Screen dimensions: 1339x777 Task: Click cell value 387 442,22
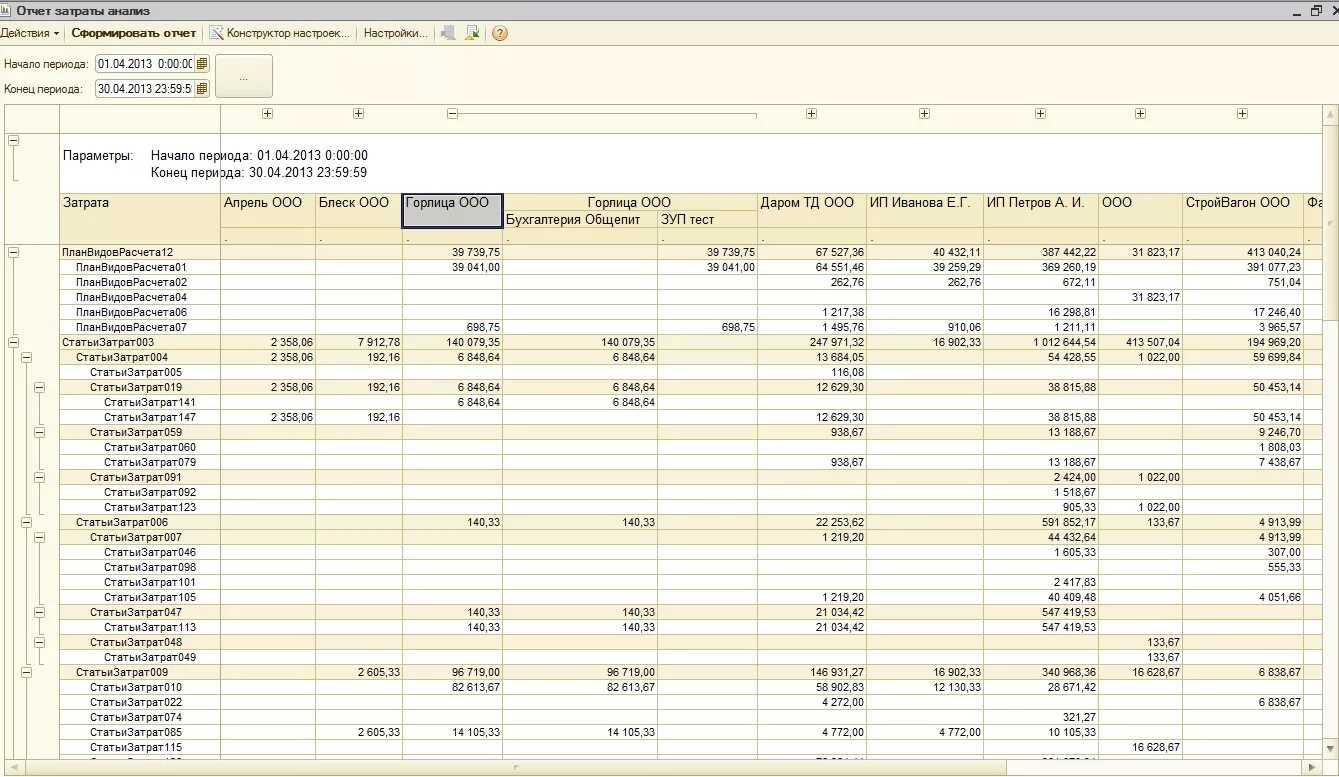[1067, 253]
